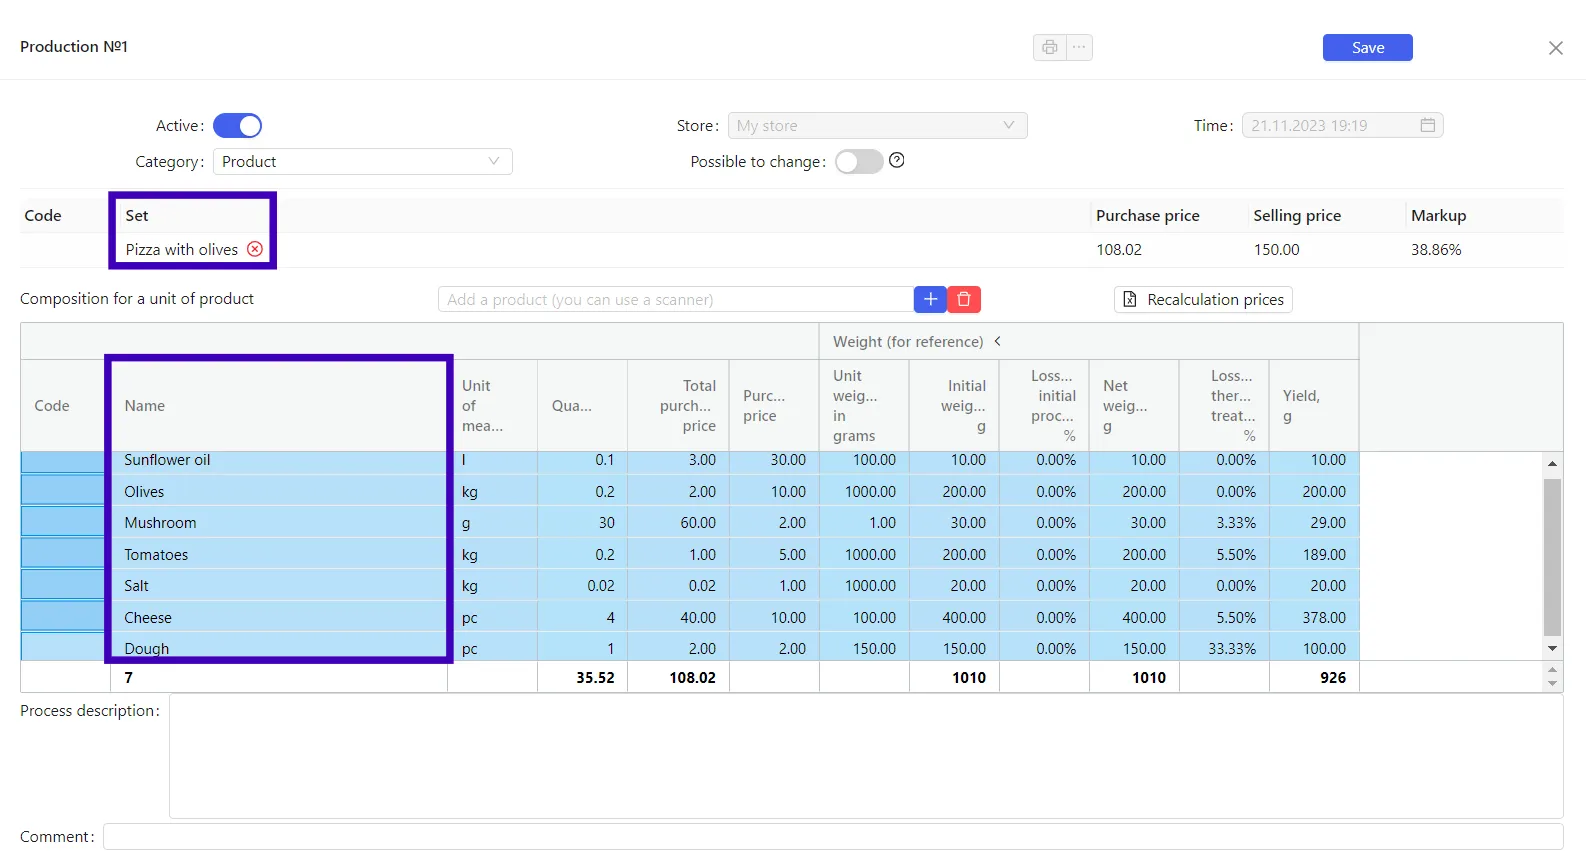Select the Mushroom row name

tap(160, 523)
